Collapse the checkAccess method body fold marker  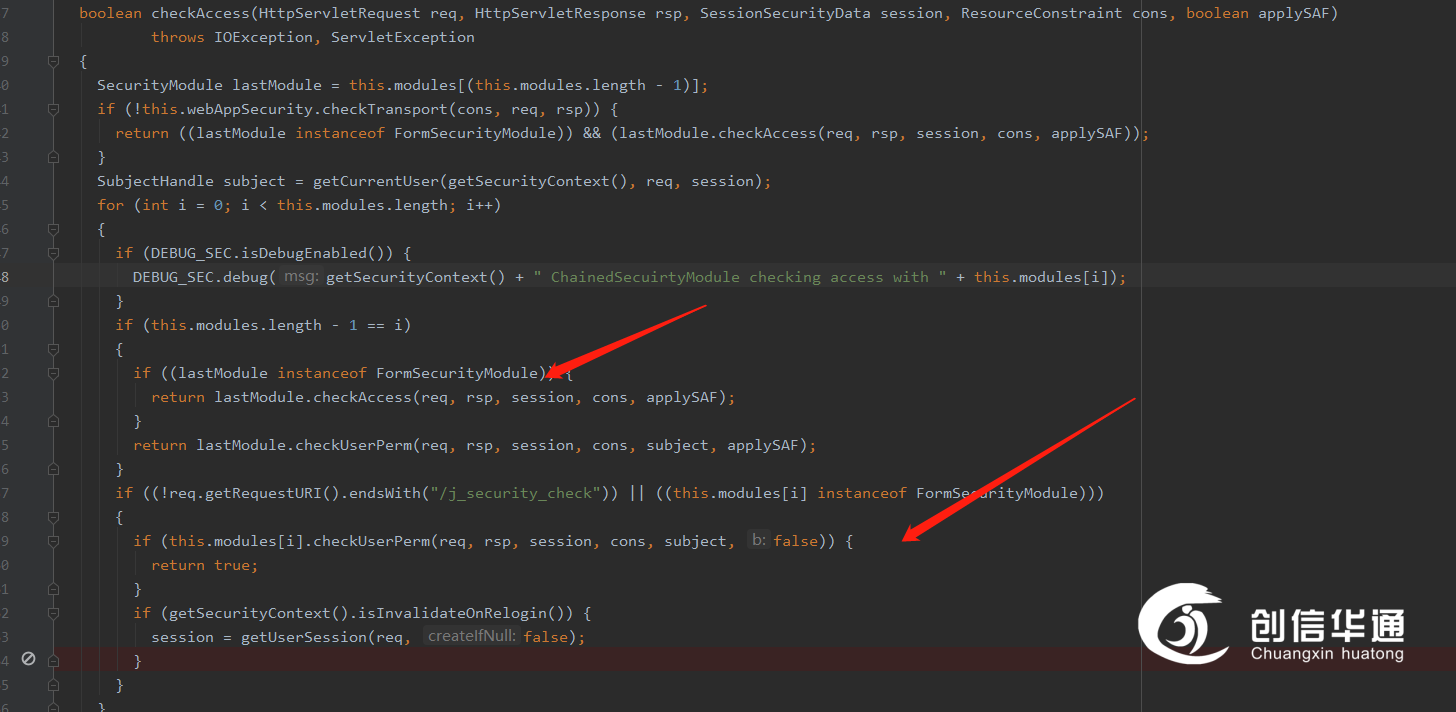point(54,61)
